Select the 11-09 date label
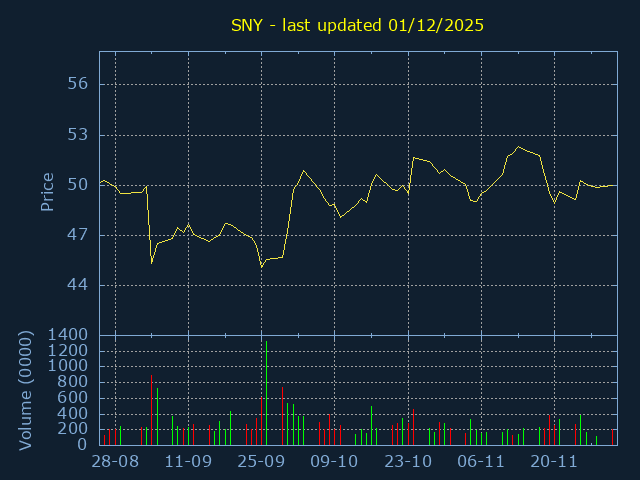Screen dimensions: 640x480 (x=188, y=462)
